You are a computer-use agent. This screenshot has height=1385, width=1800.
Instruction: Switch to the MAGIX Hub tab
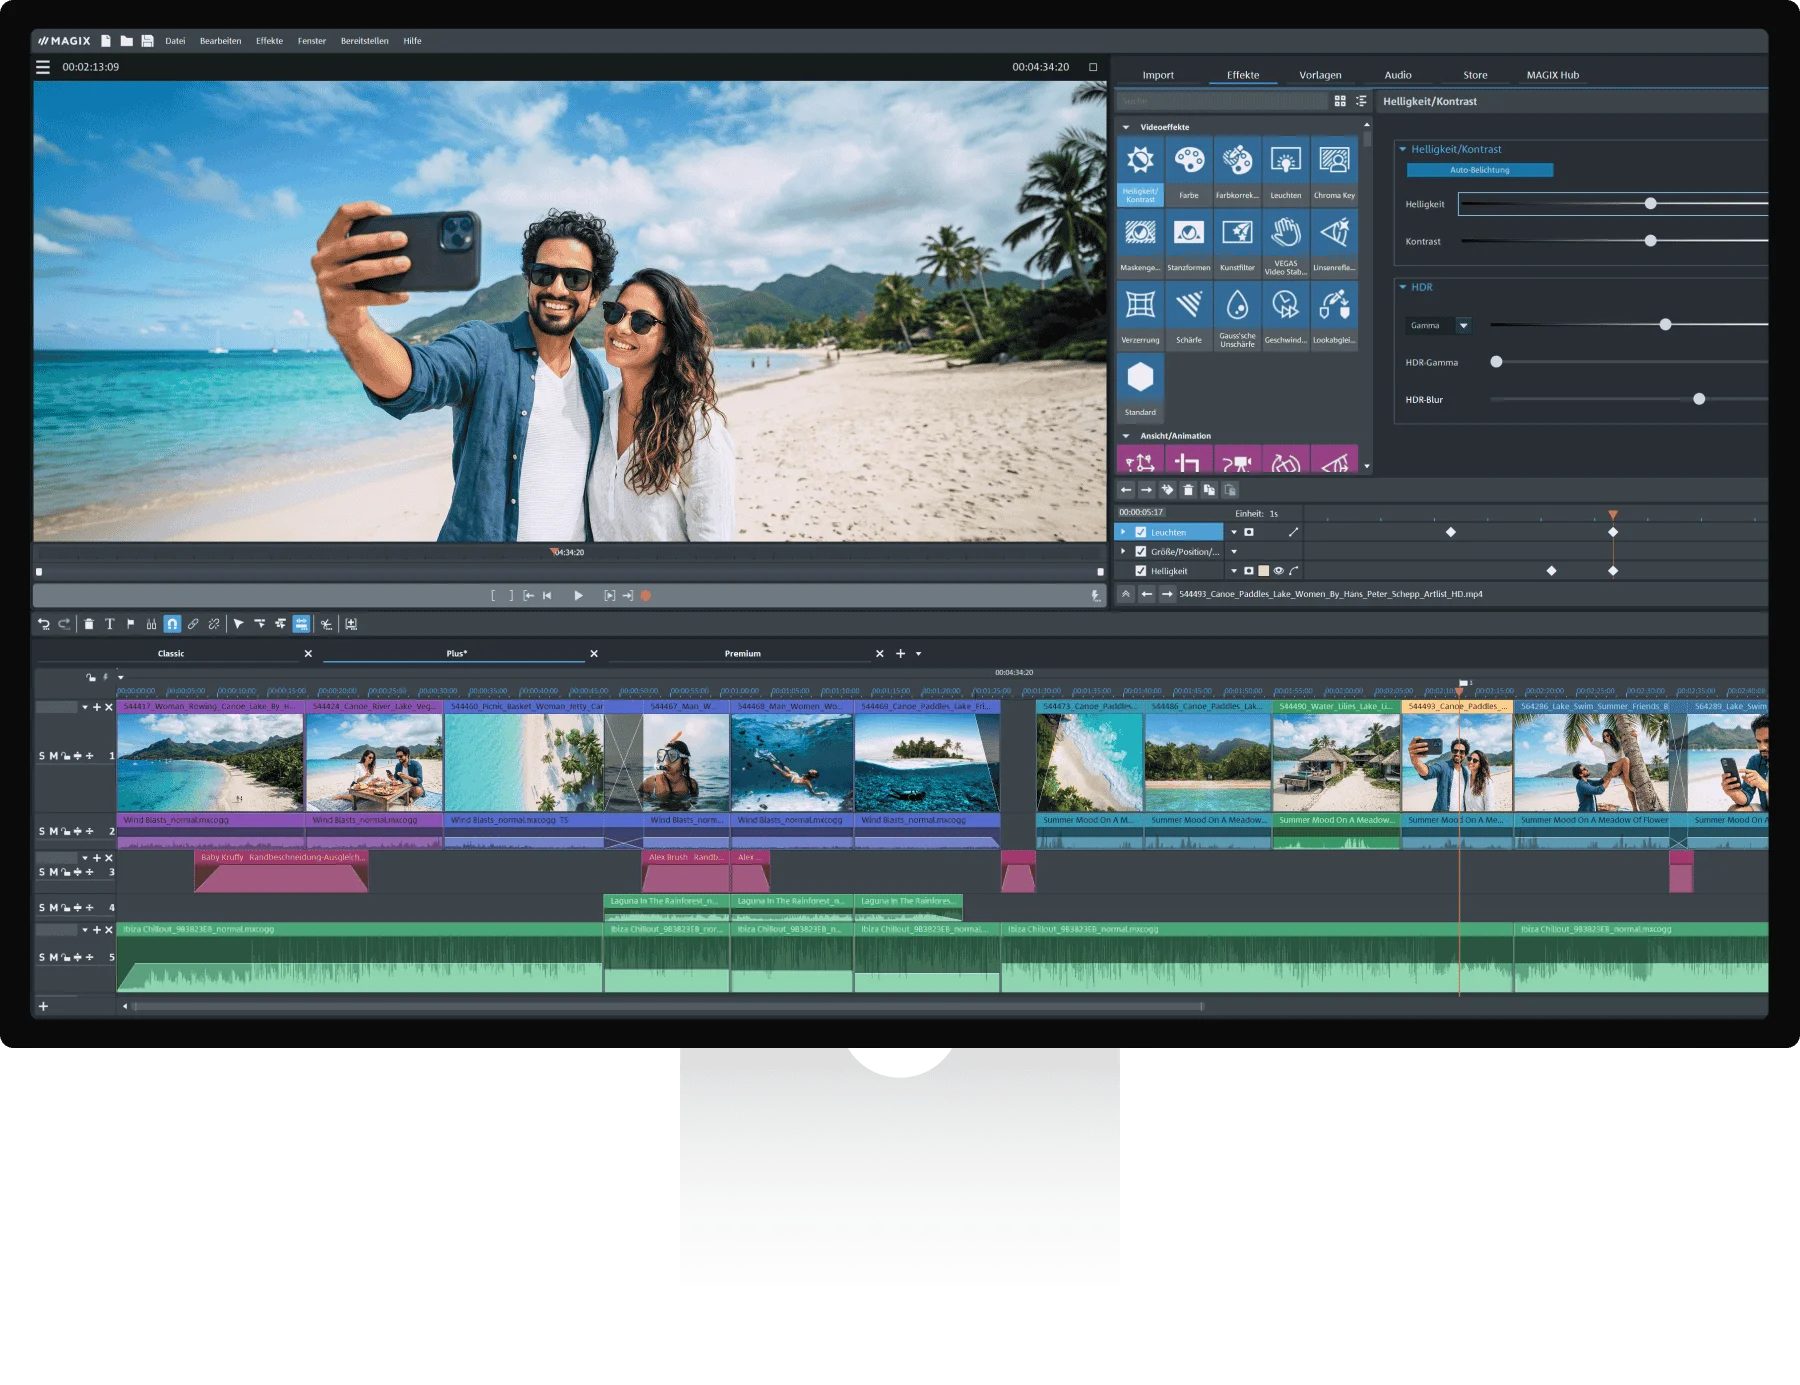[x=1552, y=75]
